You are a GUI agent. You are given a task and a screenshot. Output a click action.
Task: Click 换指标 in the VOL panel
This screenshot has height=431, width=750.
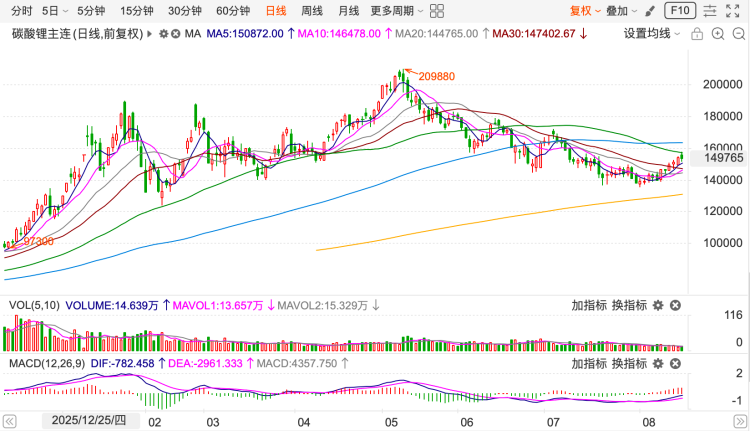[629, 305]
